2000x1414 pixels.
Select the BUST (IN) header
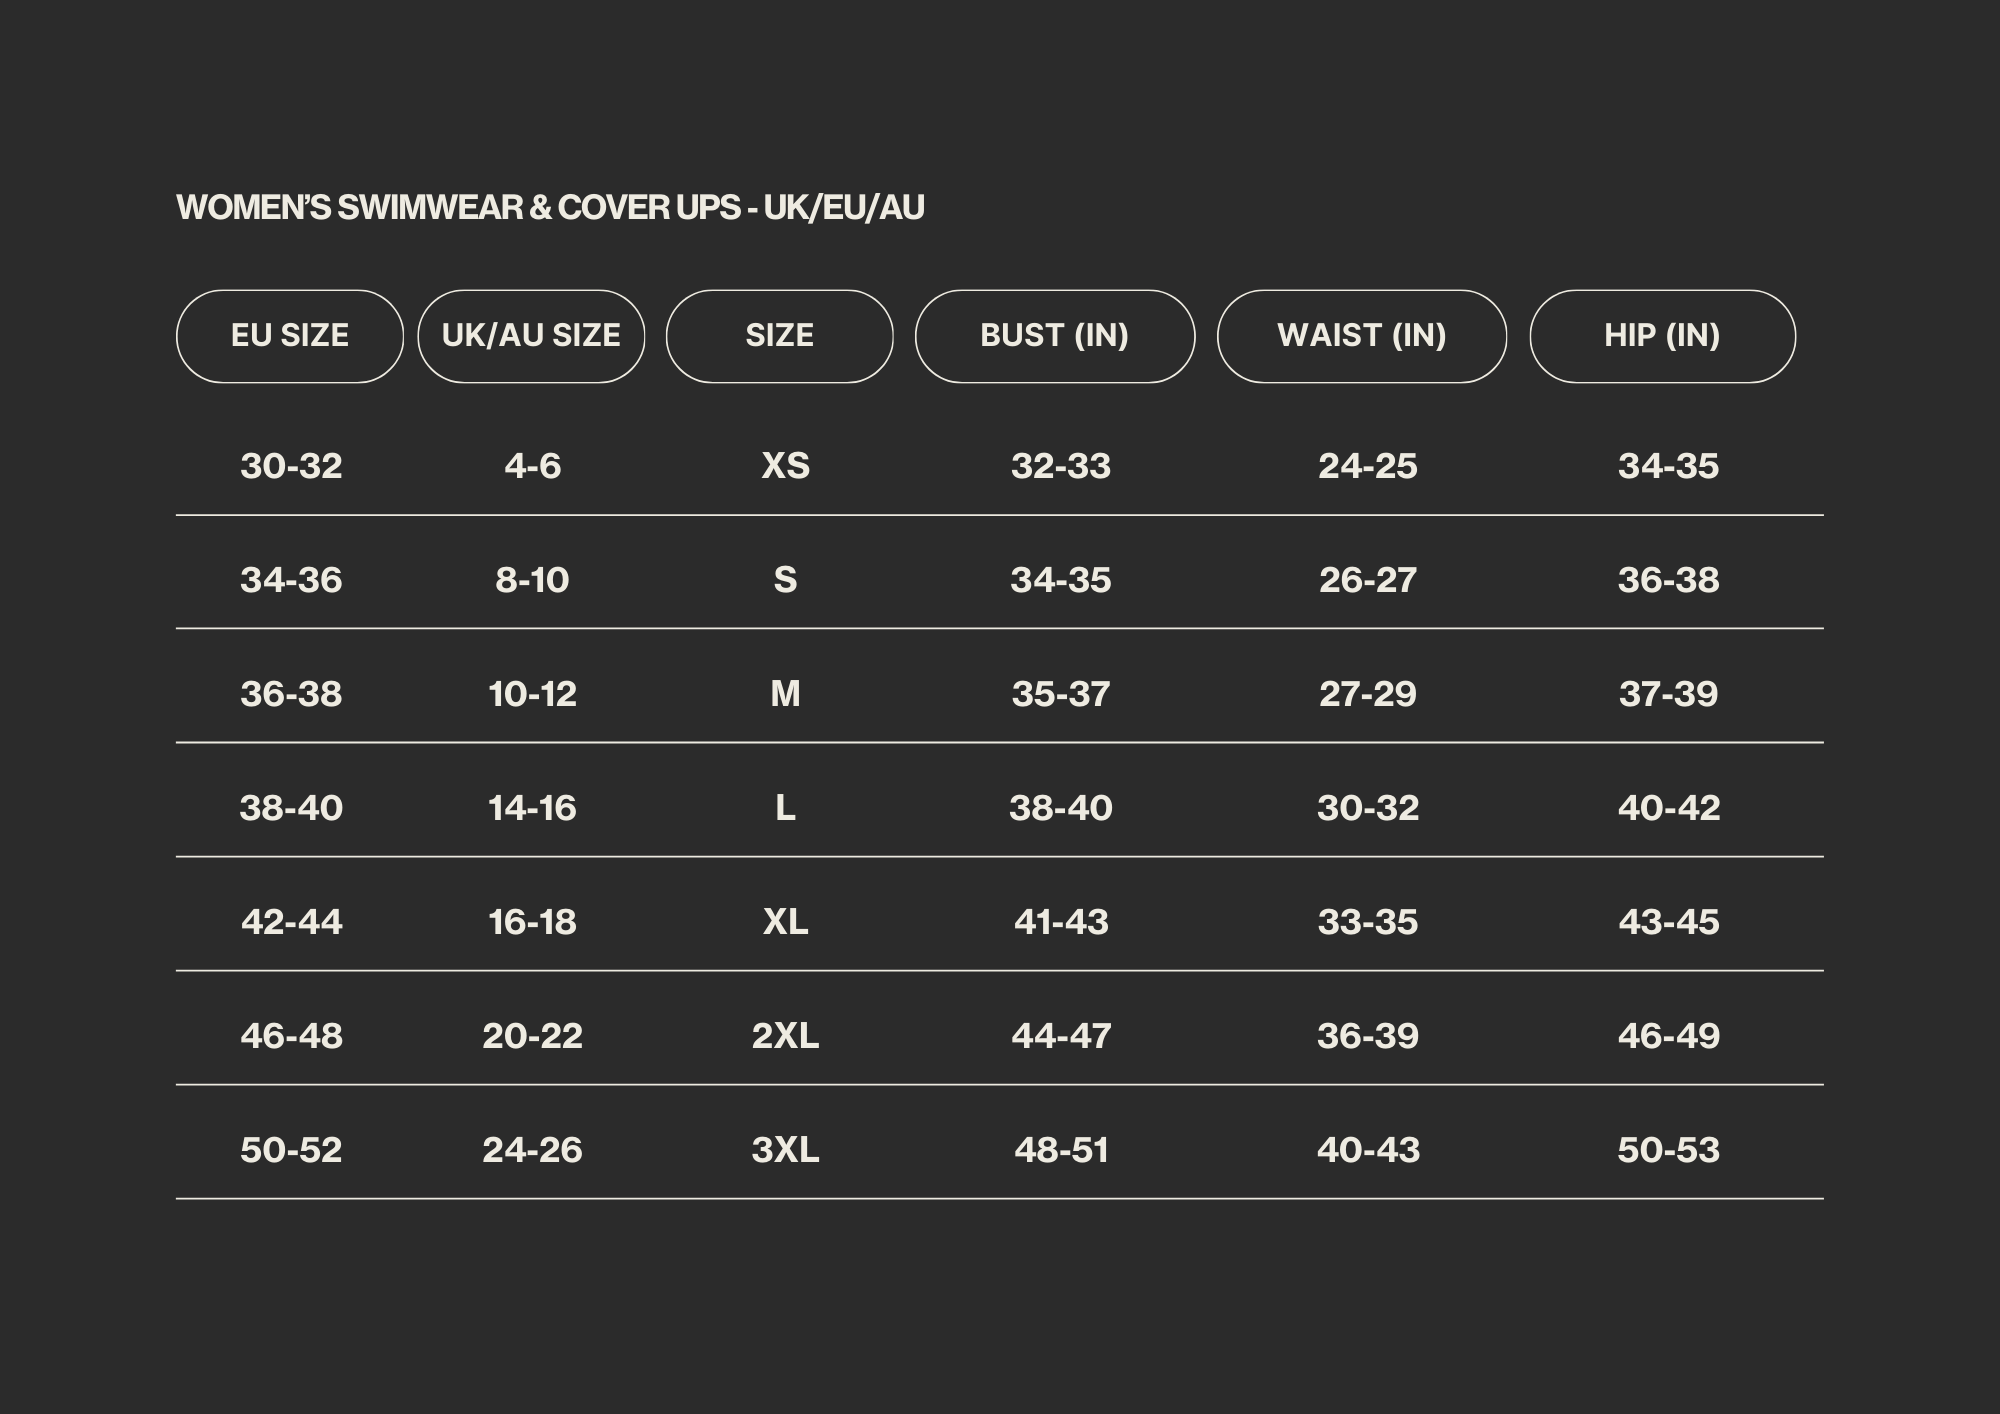[1054, 336]
